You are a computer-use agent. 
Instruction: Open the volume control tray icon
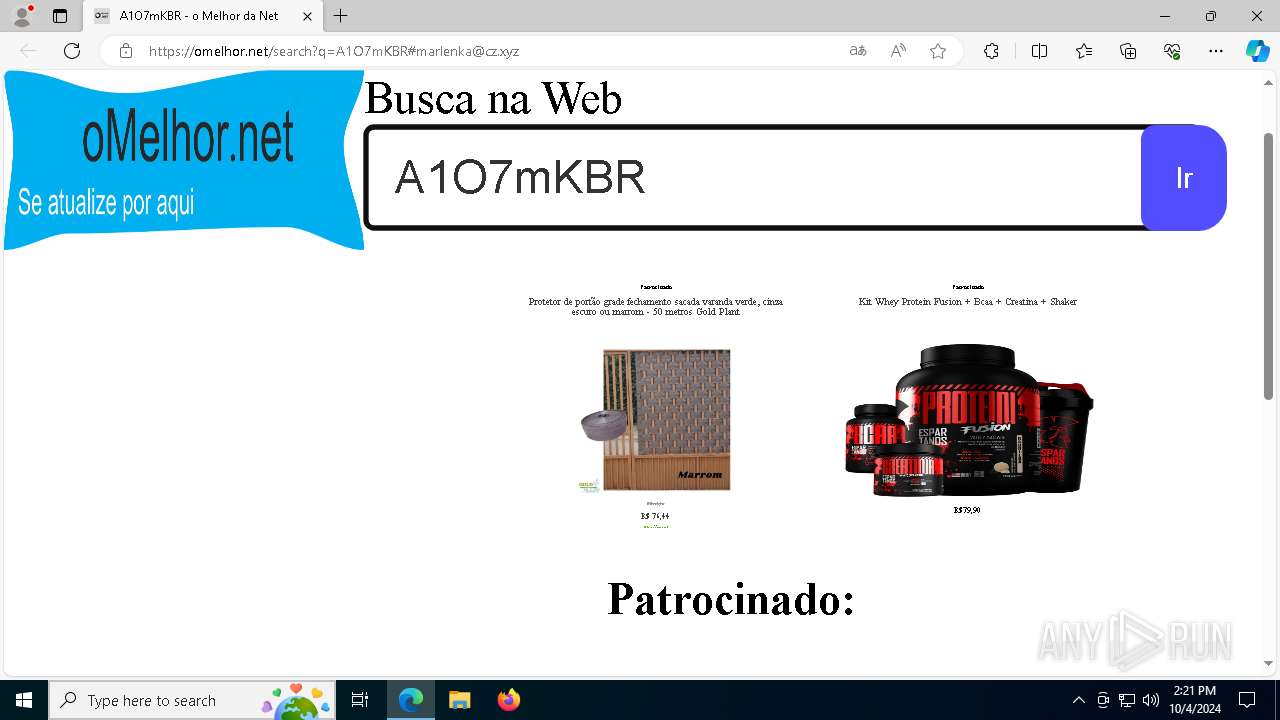coord(1151,700)
